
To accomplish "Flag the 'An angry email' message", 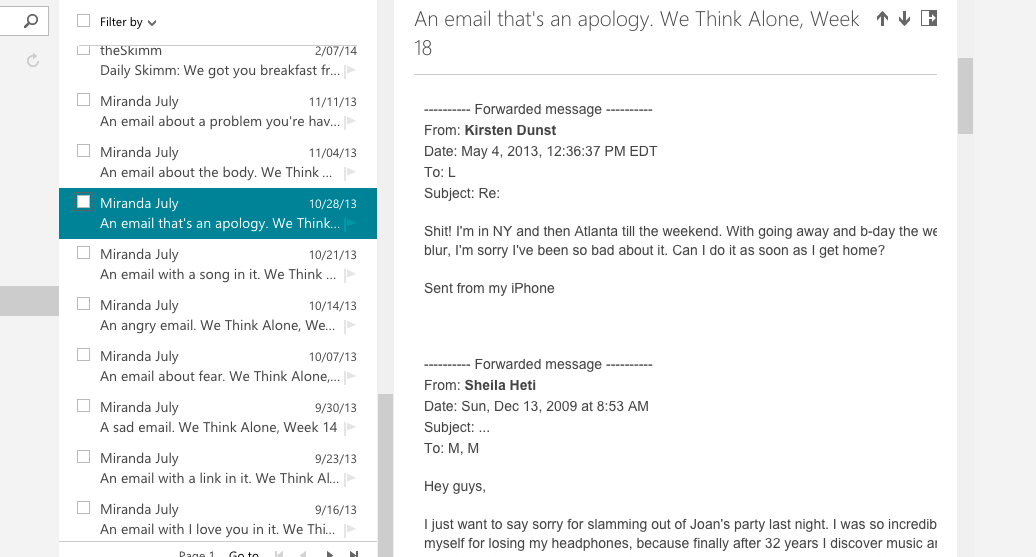I will tap(350, 326).
